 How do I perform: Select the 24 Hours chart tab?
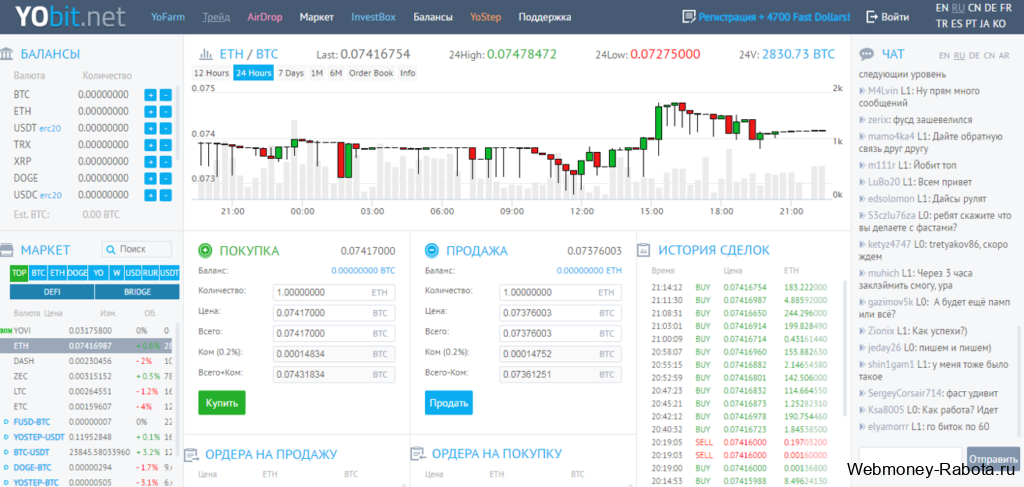pyautogui.click(x=253, y=73)
